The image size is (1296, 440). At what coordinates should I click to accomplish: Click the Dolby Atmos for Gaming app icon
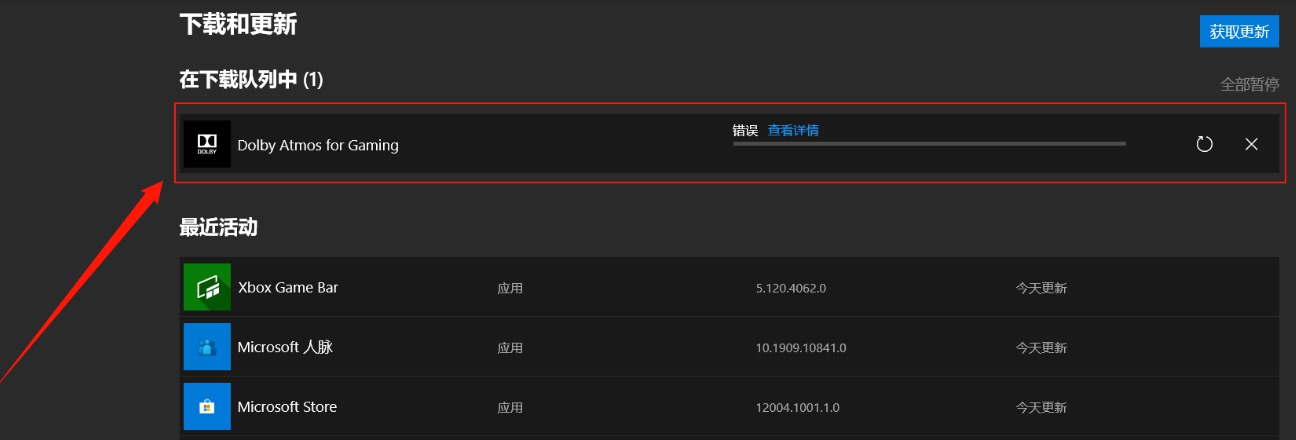(207, 144)
